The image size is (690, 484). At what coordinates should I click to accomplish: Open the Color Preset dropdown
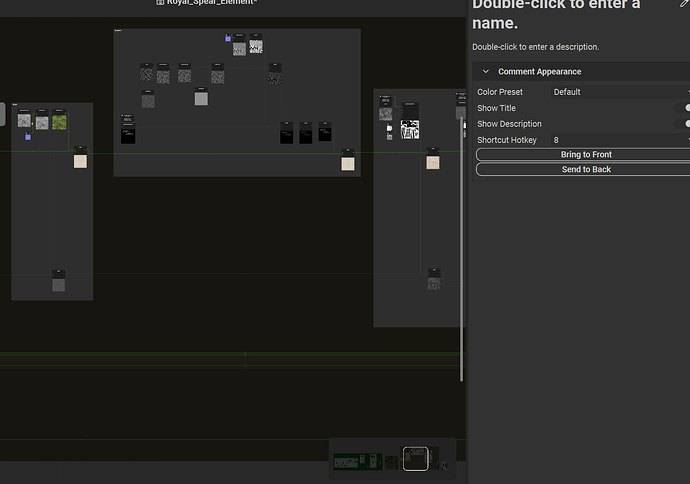coord(620,92)
